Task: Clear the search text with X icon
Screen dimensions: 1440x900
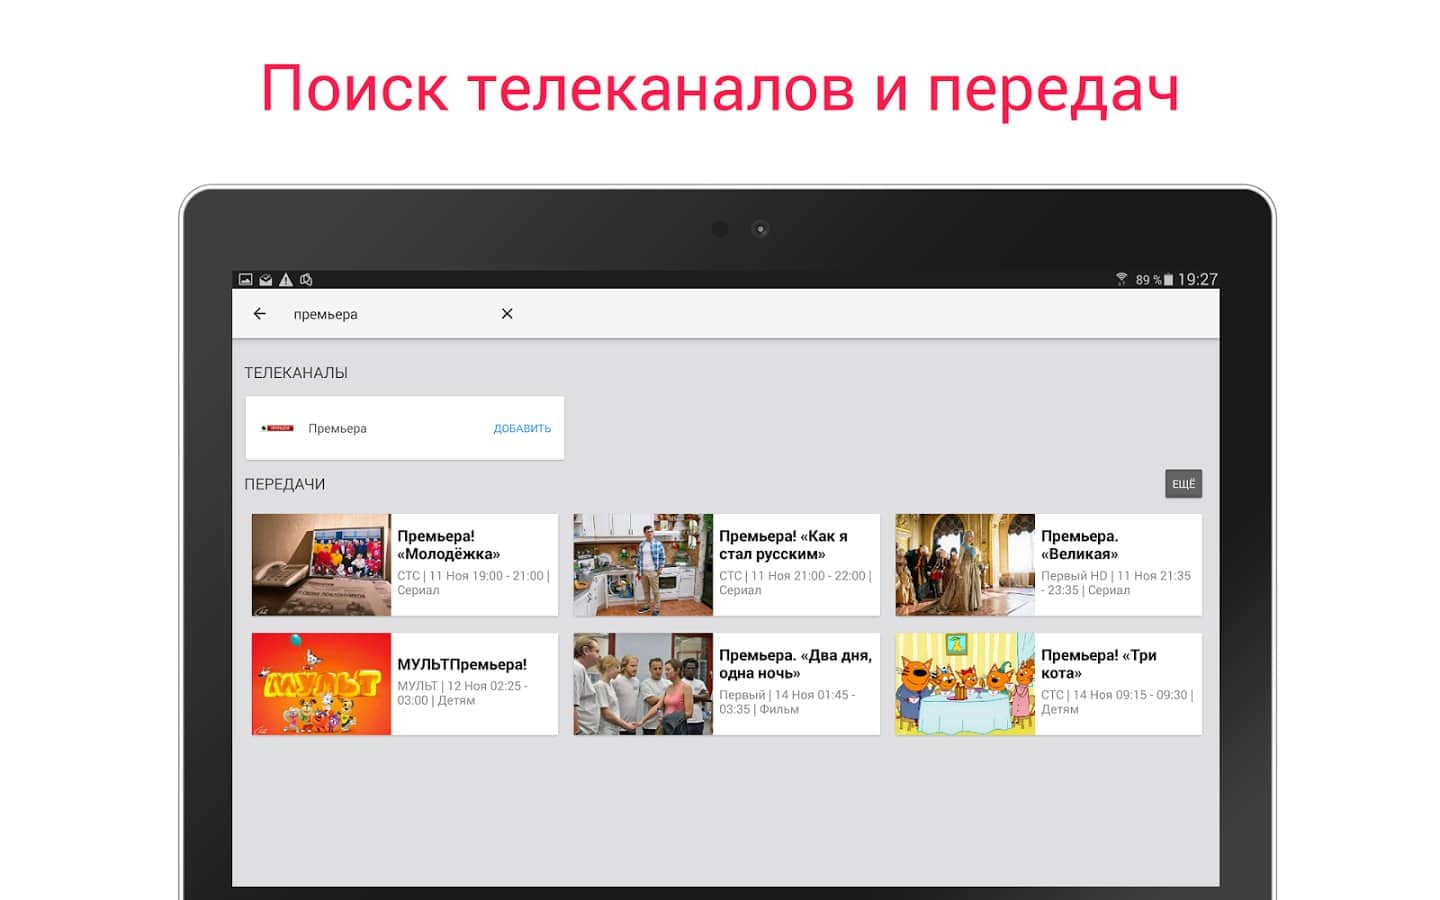Action: click(x=507, y=314)
